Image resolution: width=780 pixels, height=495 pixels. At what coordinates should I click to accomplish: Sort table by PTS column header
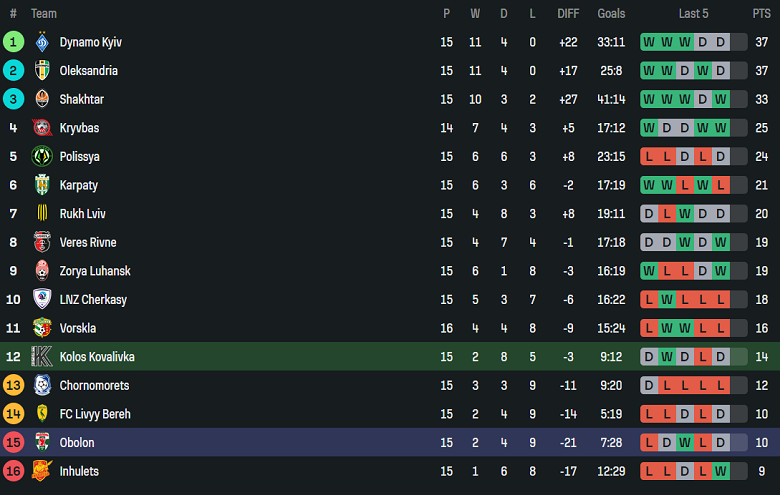tap(762, 14)
